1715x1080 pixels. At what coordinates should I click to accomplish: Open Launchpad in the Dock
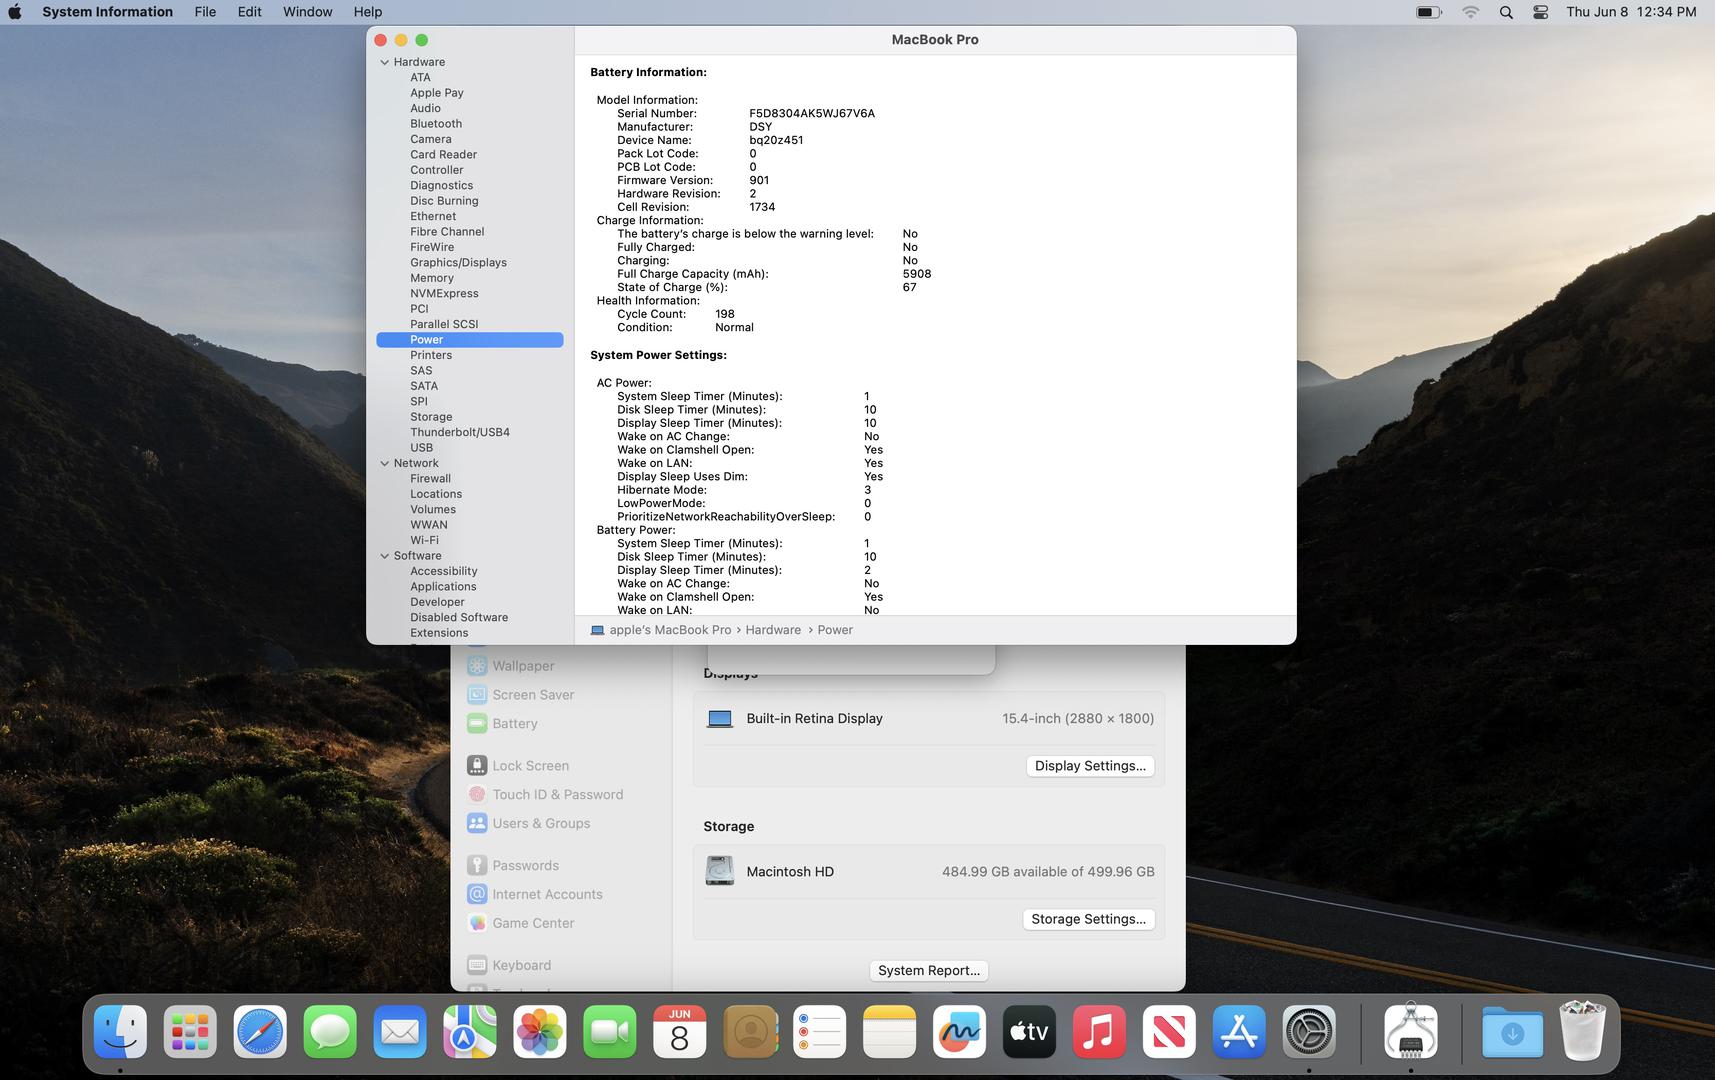coord(190,1032)
